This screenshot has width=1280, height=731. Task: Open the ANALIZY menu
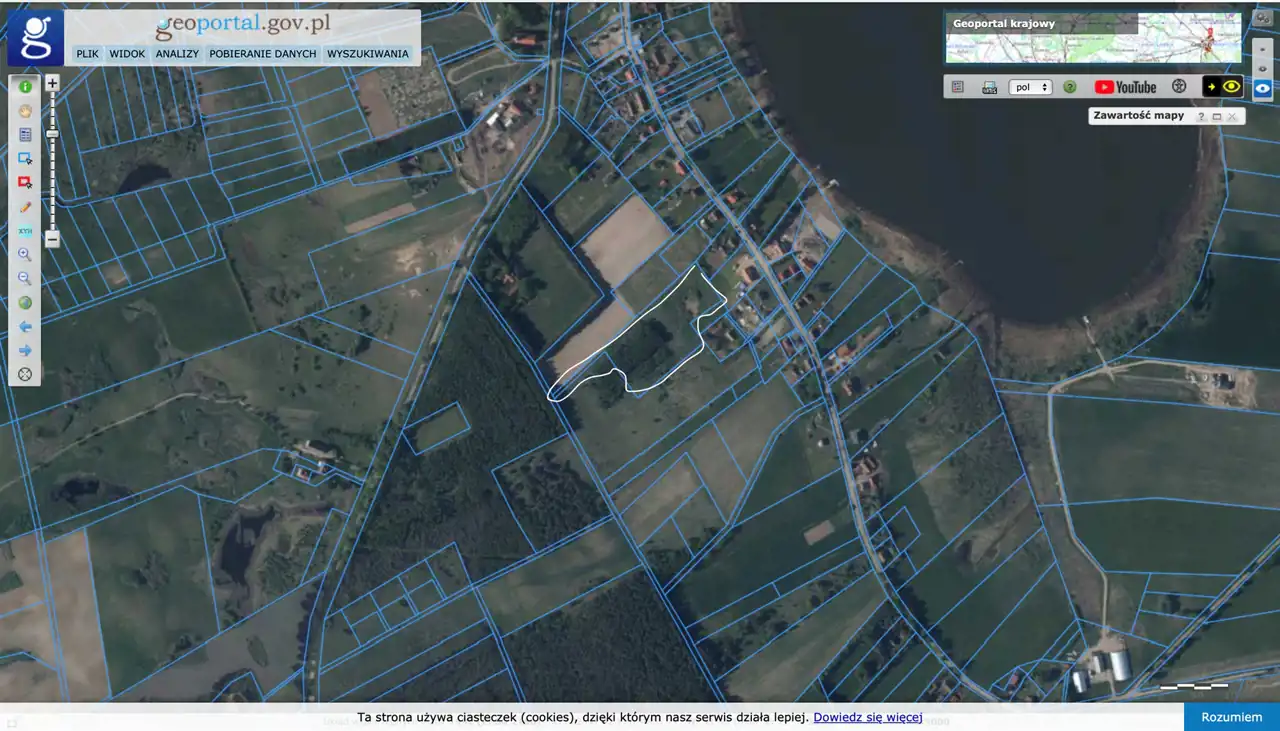pyautogui.click(x=177, y=54)
